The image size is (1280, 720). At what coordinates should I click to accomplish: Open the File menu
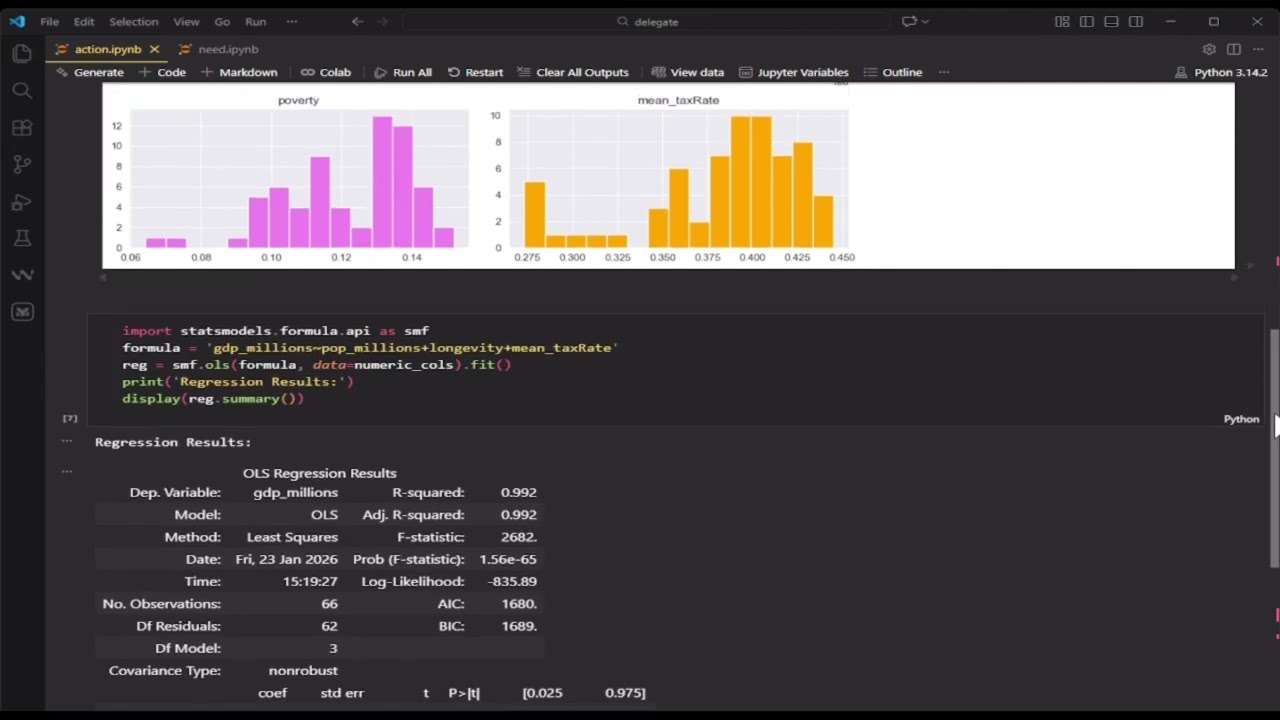49,21
